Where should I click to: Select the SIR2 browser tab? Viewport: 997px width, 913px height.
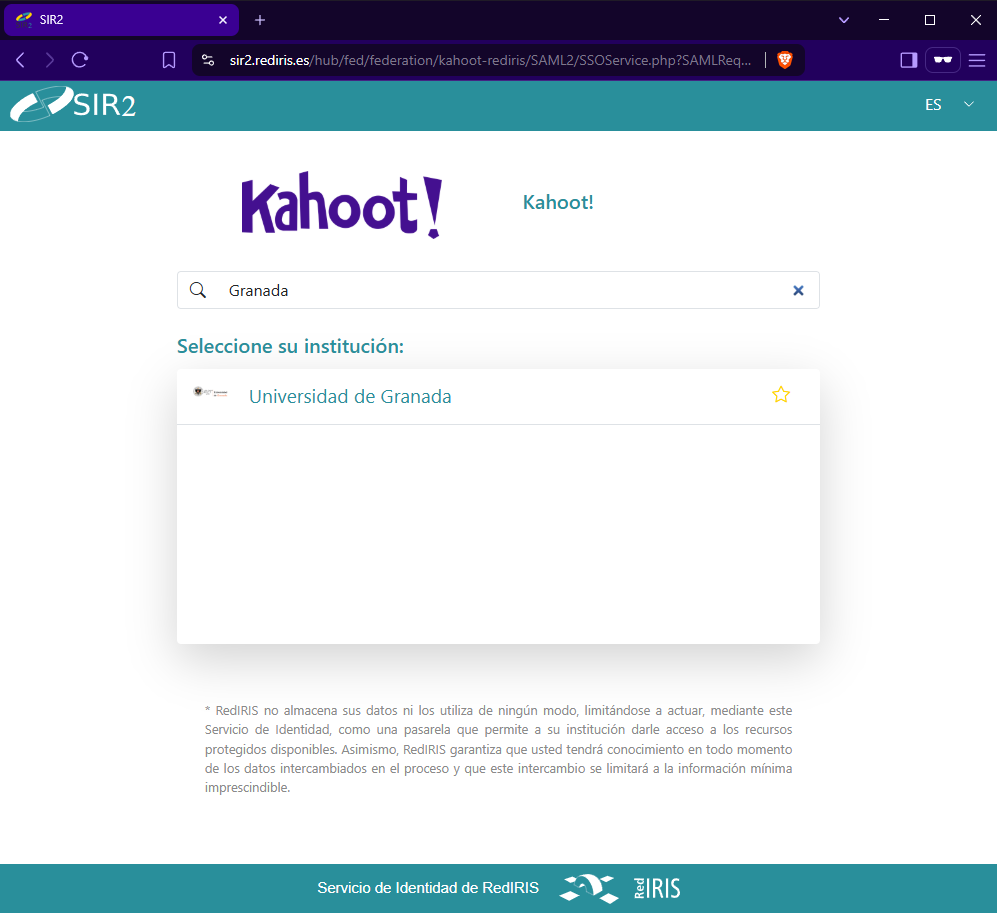tap(121, 20)
